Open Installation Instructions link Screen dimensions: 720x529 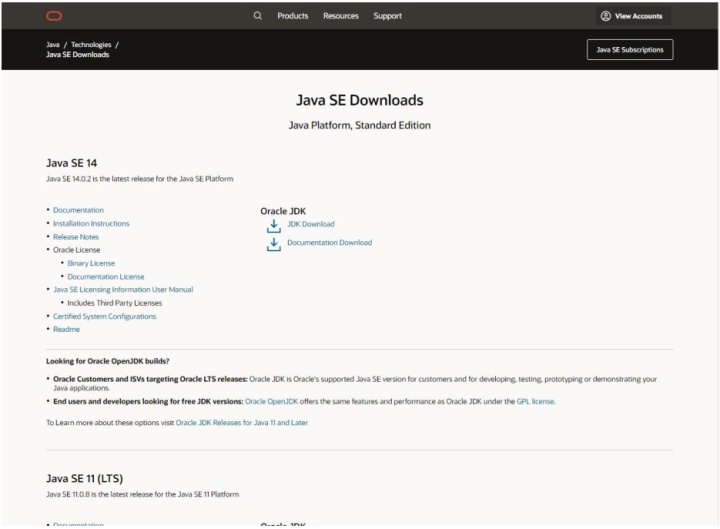[91, 223]
